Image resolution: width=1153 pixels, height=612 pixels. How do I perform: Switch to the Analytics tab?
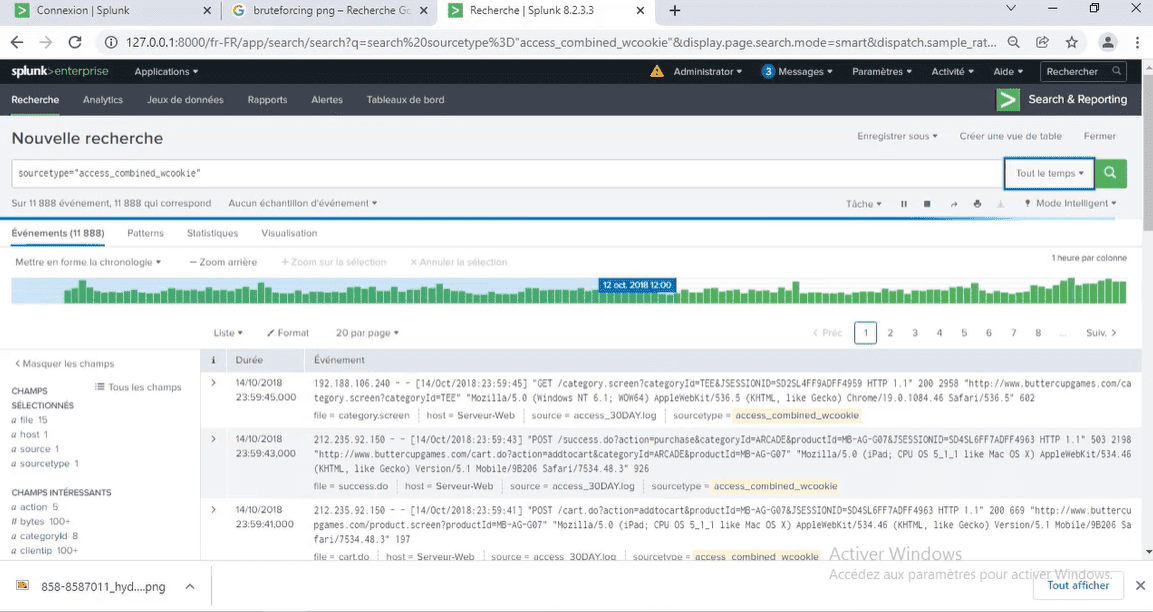click(x=103, y=99)
